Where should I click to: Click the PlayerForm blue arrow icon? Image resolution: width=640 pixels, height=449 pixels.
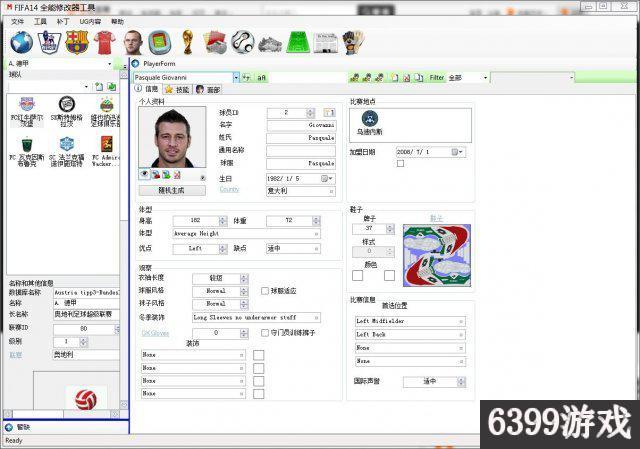[136, 64]
